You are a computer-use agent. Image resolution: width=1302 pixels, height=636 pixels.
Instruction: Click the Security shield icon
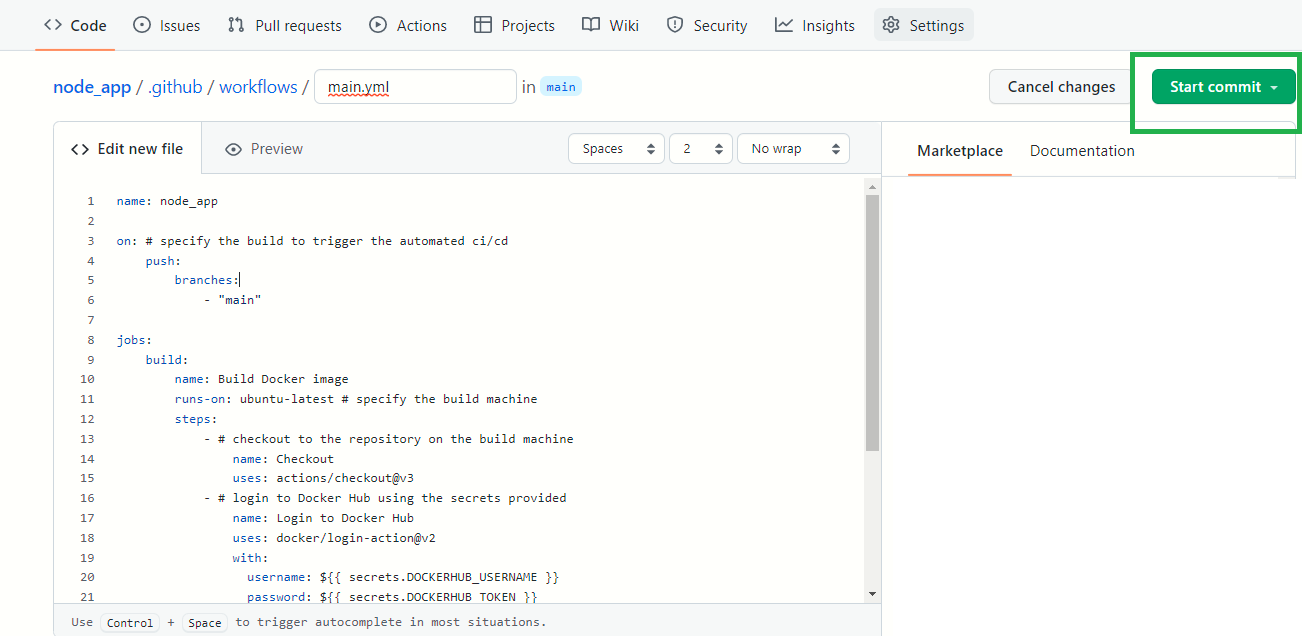pyautogui.click(x=675, y=25)
